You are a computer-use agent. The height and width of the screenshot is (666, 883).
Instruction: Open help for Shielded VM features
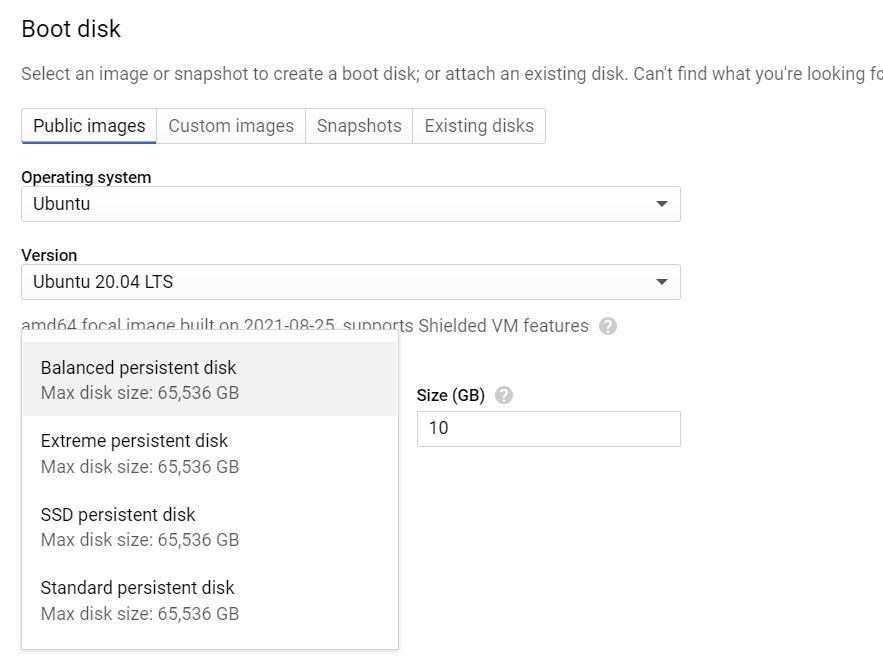pyautogui.click(x=608, y=326)
